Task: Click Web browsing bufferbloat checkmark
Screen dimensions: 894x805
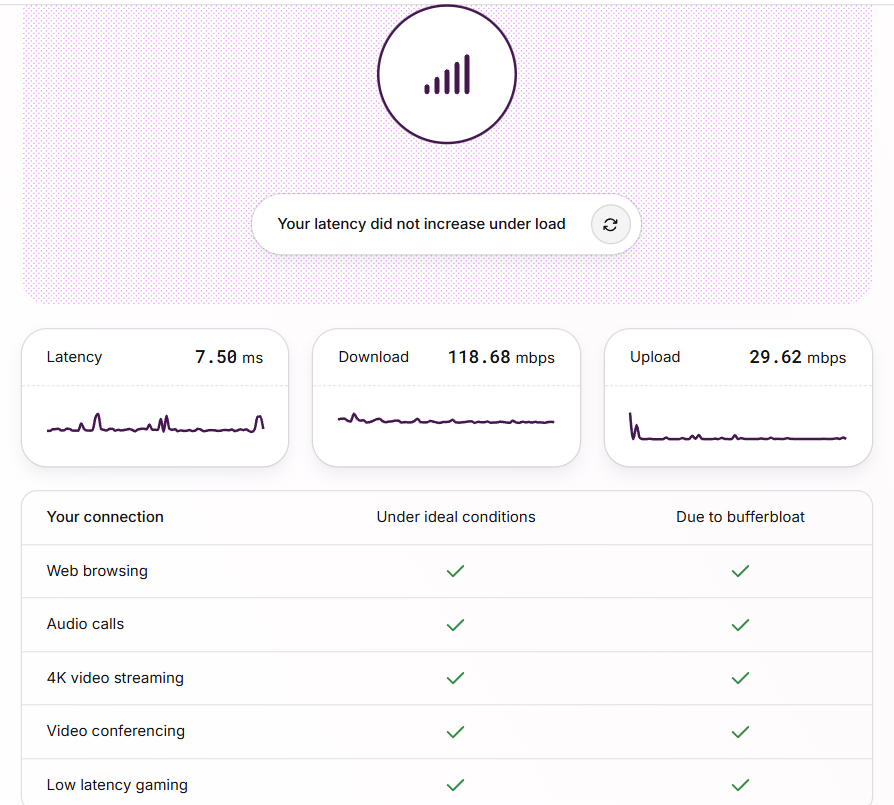Action: [740, 571]
